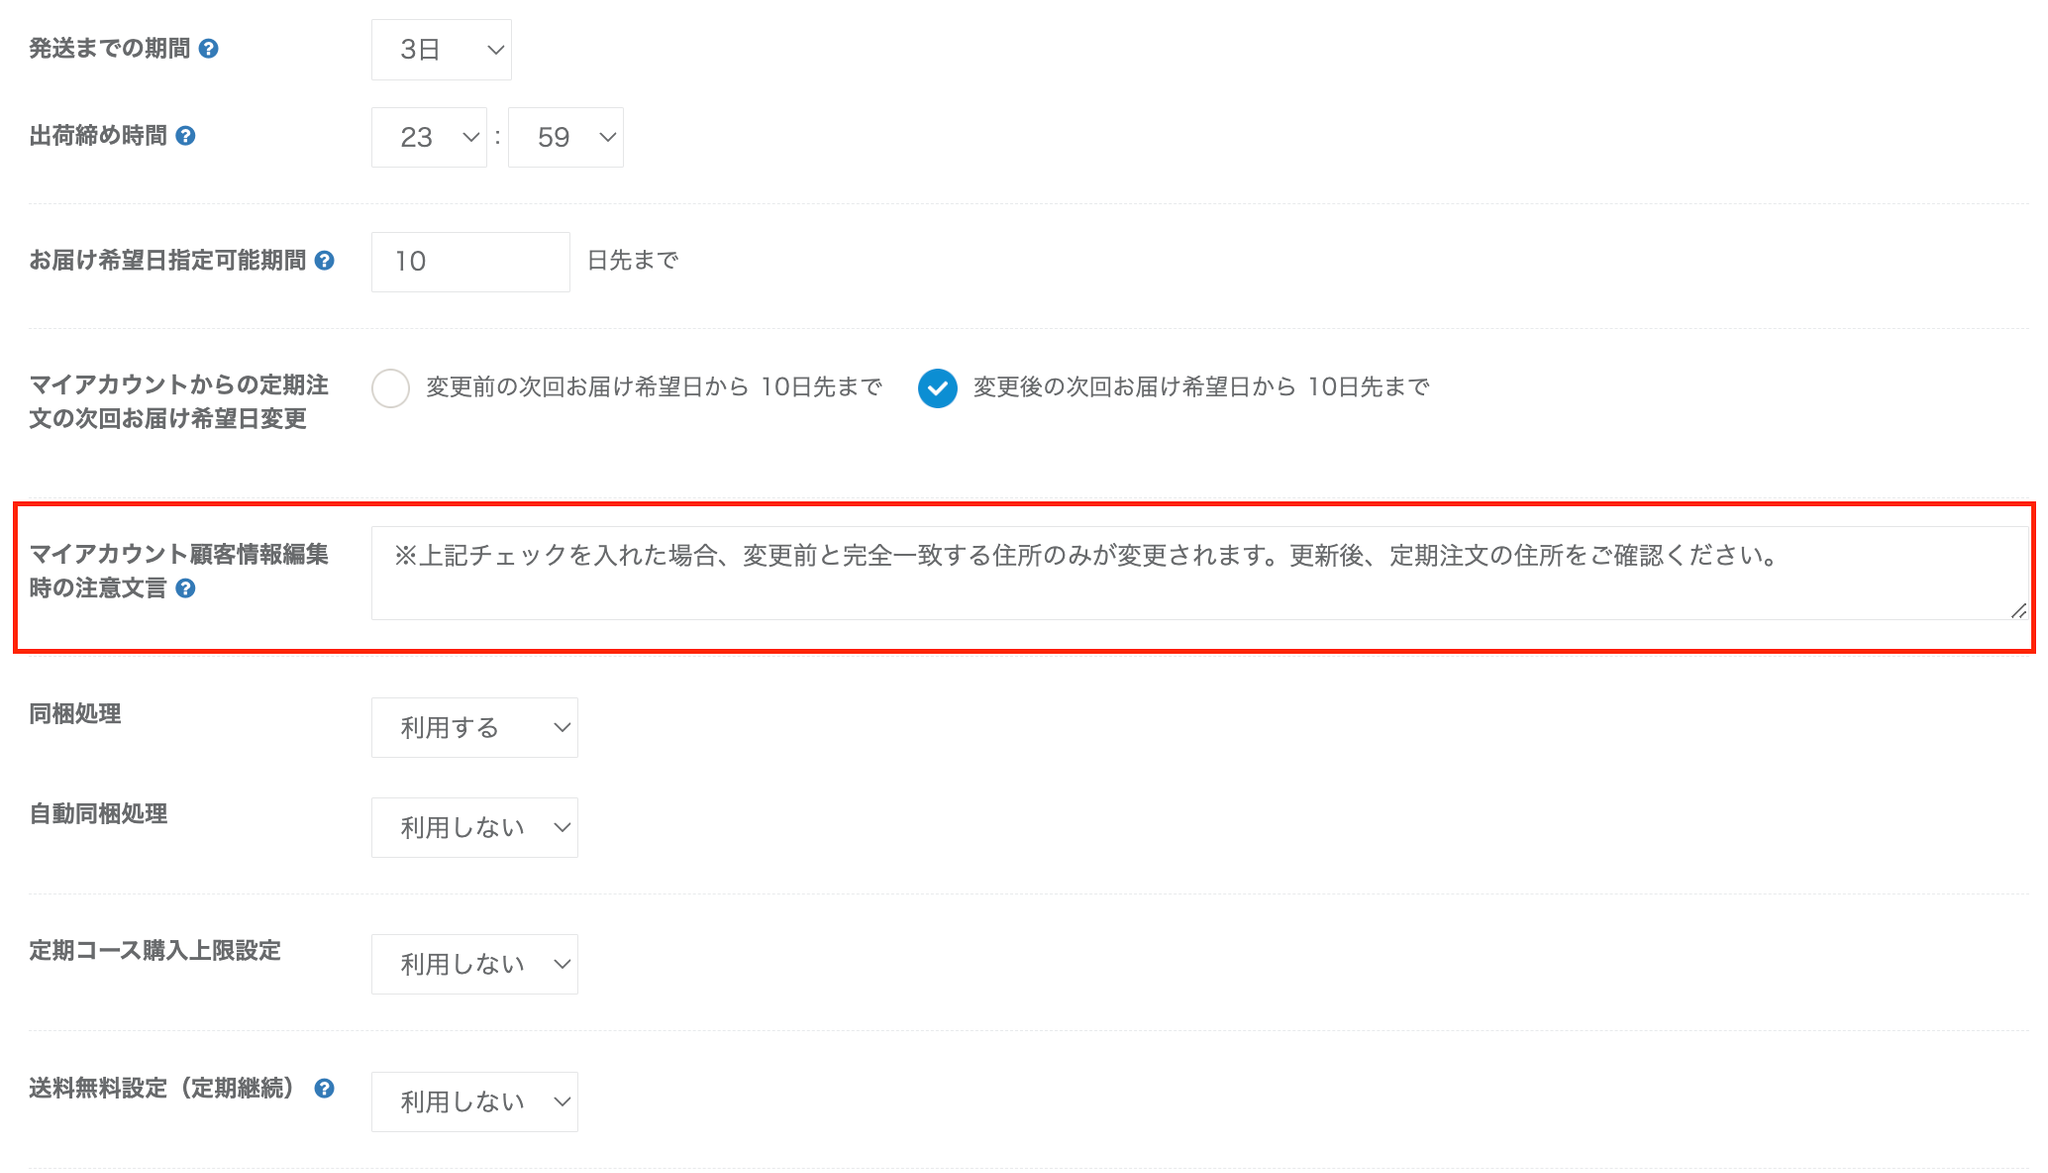Viewport: 2048px width, 1173px height.
Task: Open help for お届け希望日指定可能期間
Action: pyautogui.click(x=324, y=261)
